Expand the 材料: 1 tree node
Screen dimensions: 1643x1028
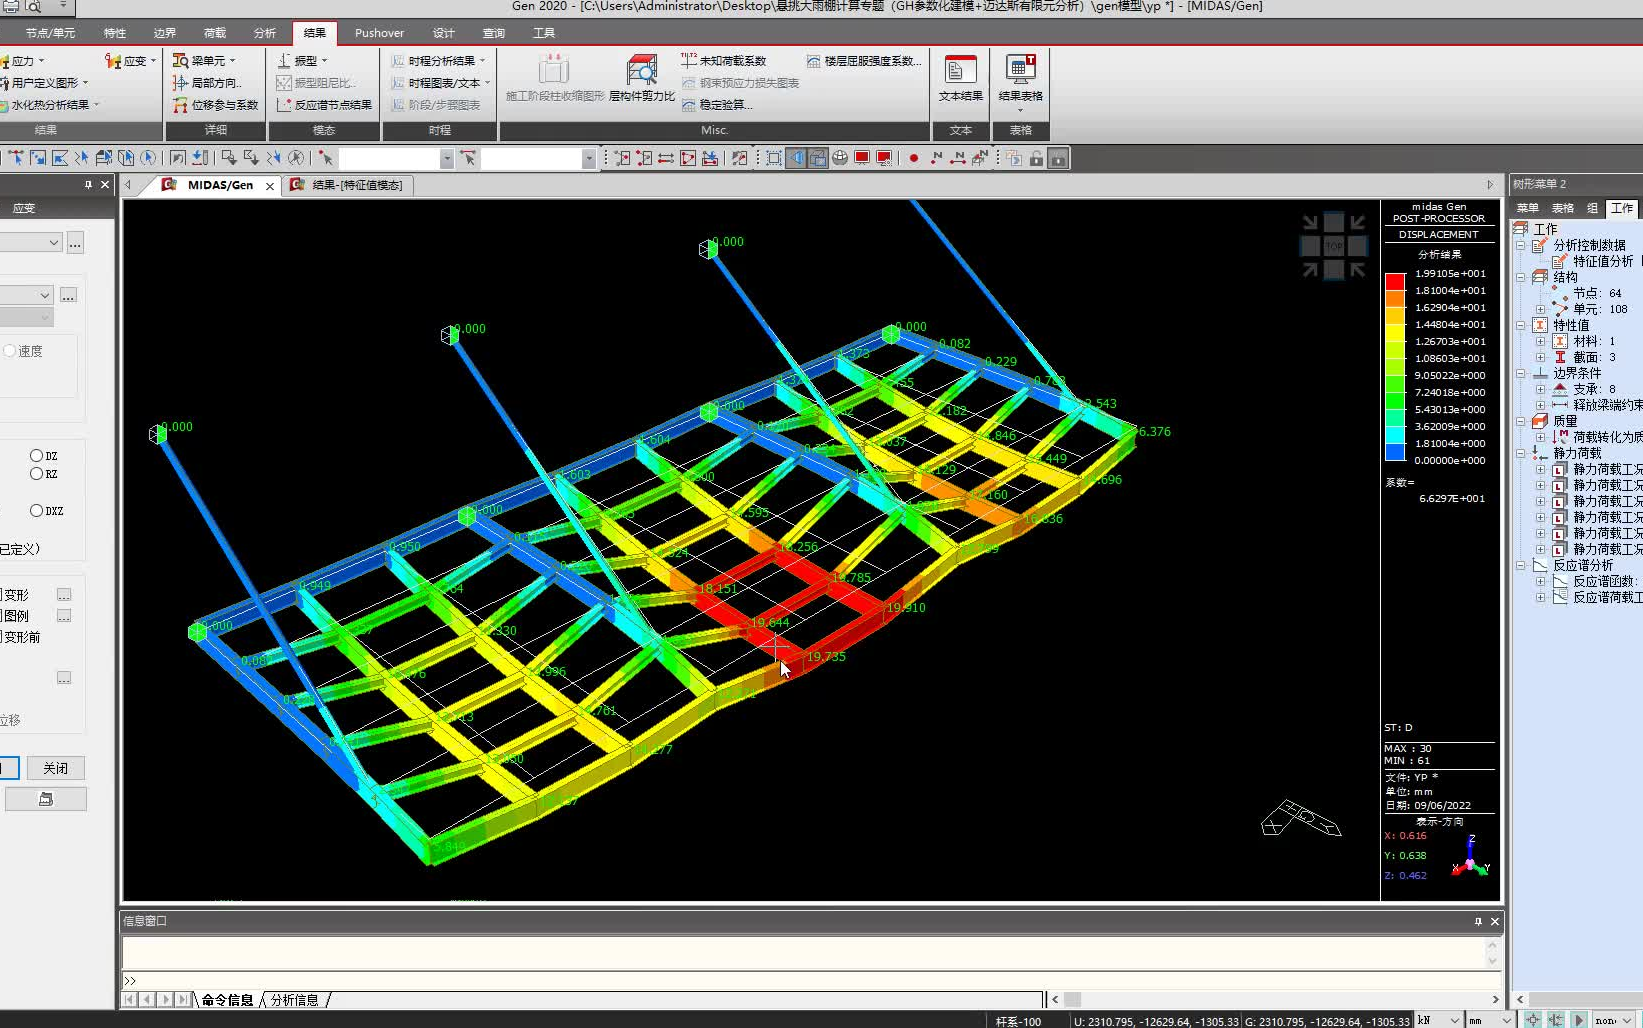(1540, 341)
